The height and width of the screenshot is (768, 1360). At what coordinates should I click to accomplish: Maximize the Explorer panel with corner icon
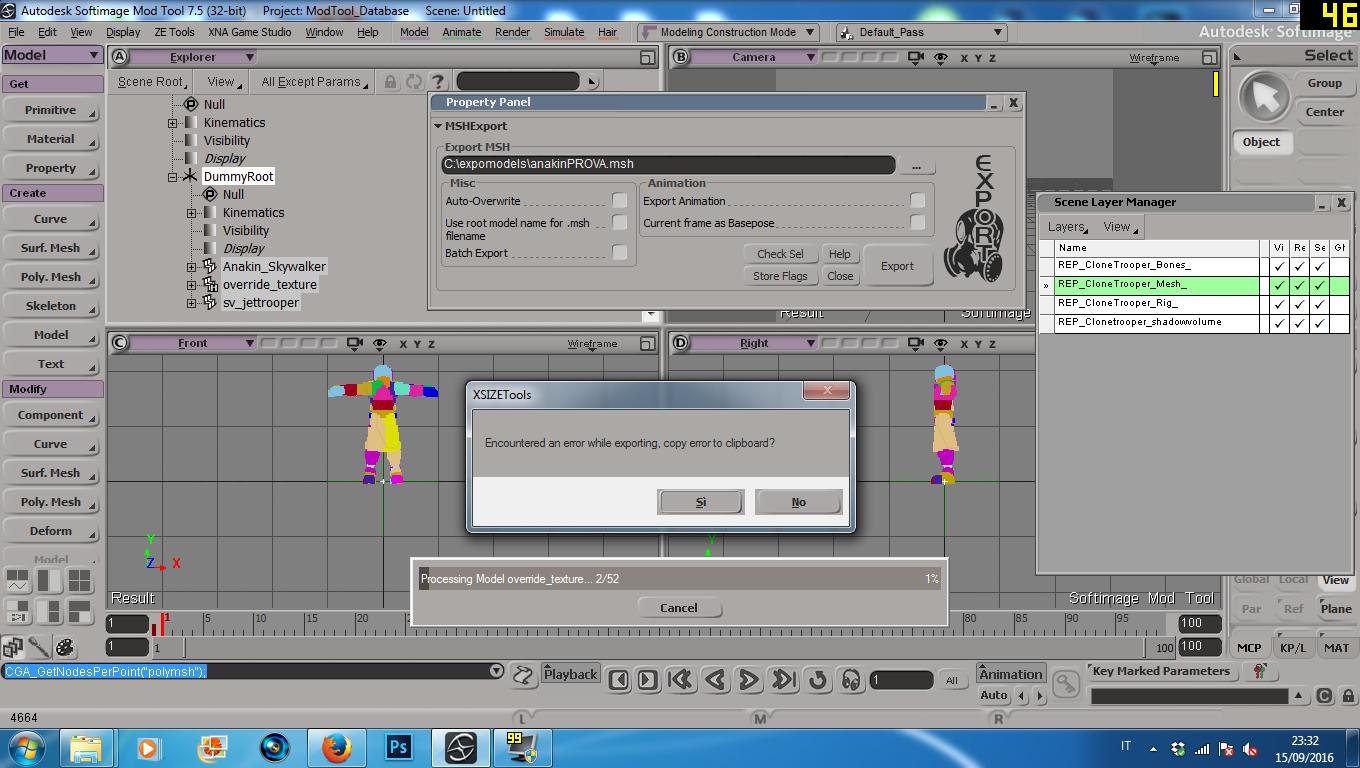point(648,58)
